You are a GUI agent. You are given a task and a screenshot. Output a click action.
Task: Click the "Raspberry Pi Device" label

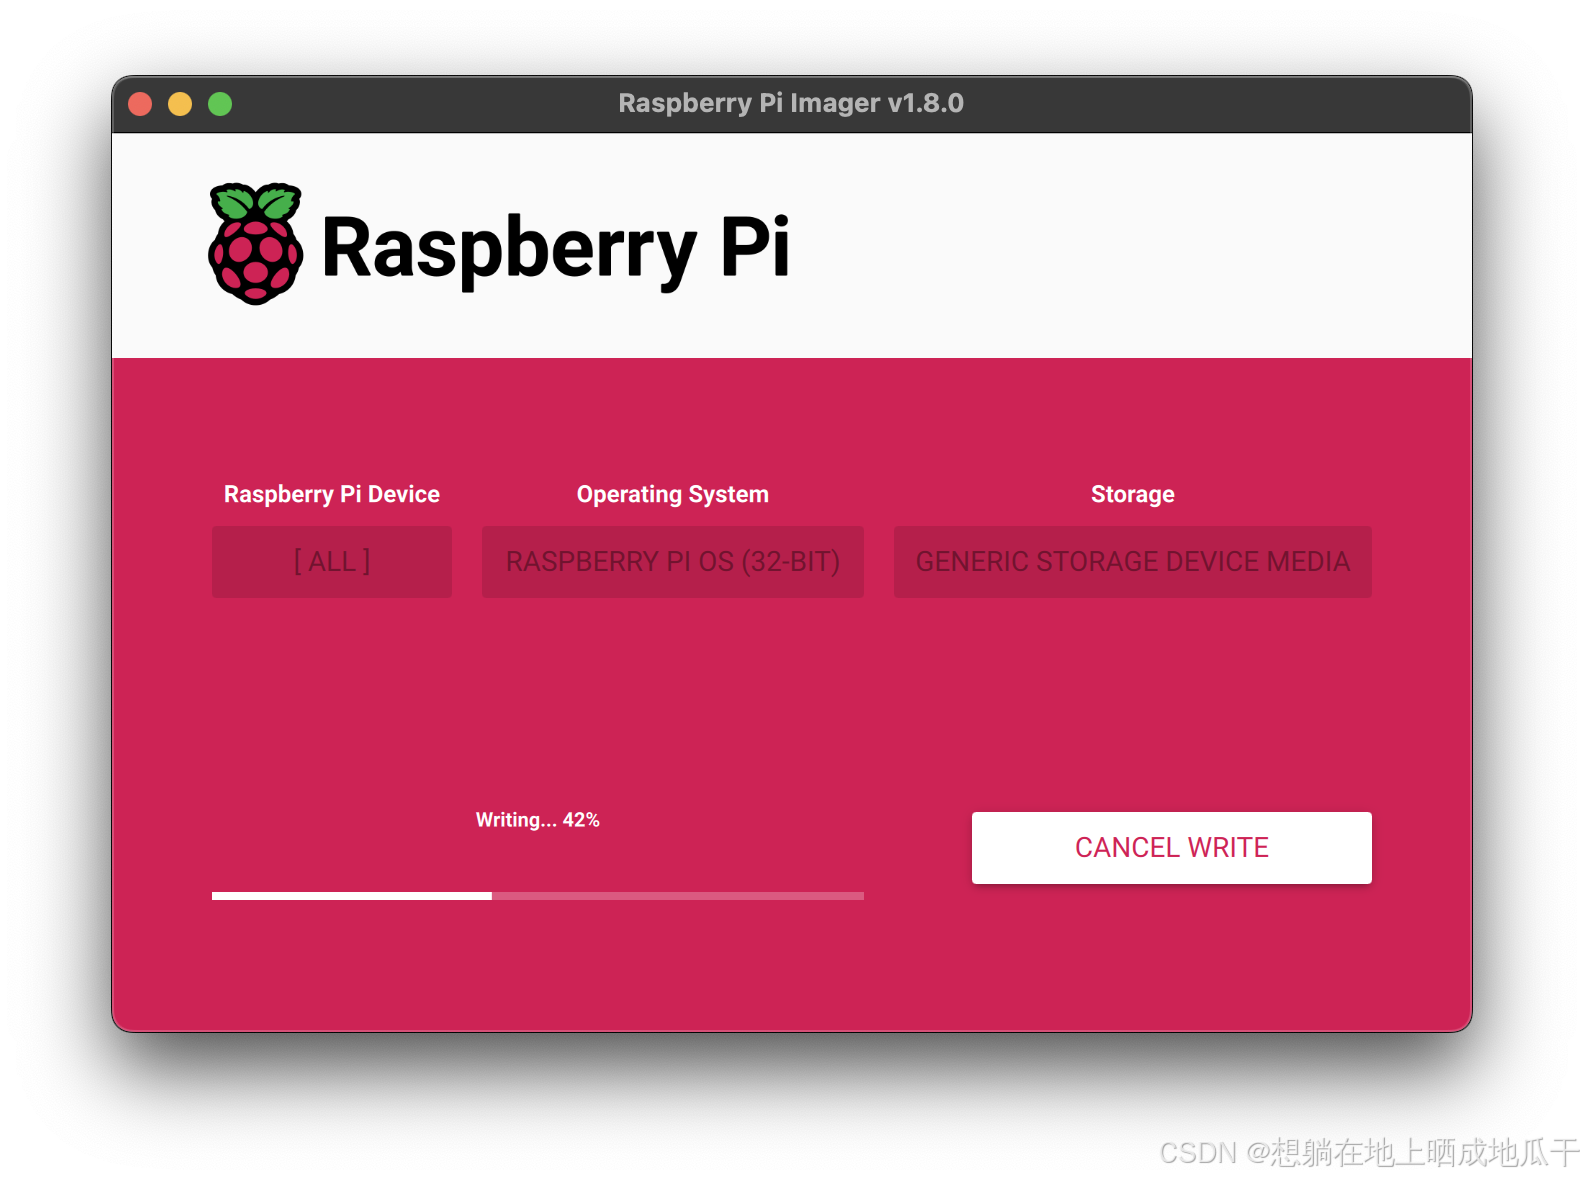click(332, 494)
